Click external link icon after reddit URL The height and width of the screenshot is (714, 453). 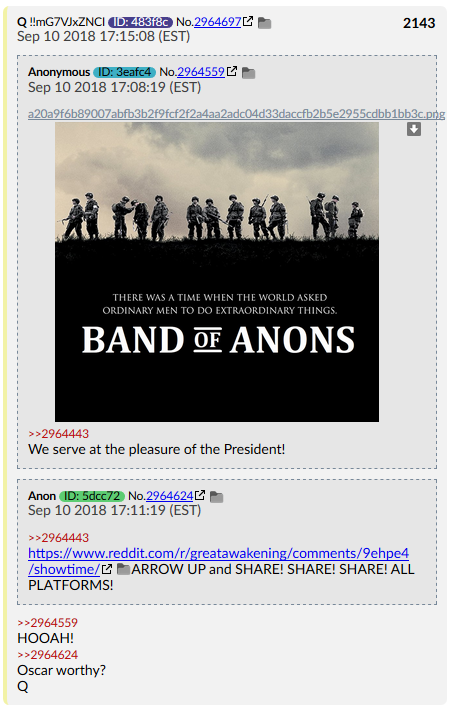107,569
